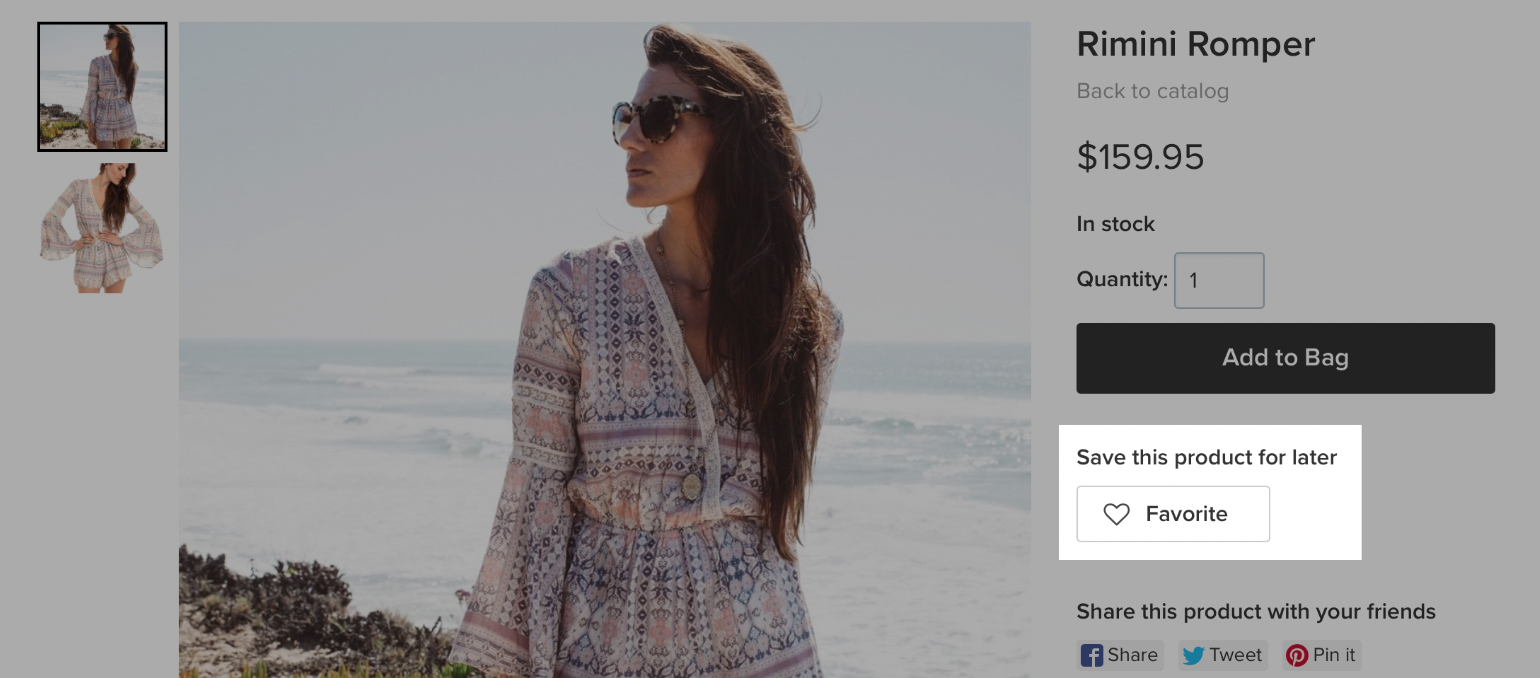Click the Quantity label

(1122, 279)
